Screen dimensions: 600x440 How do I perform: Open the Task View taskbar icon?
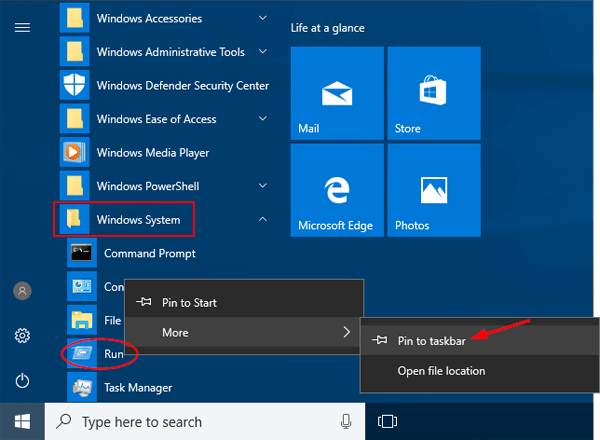[x=388, y=421]
